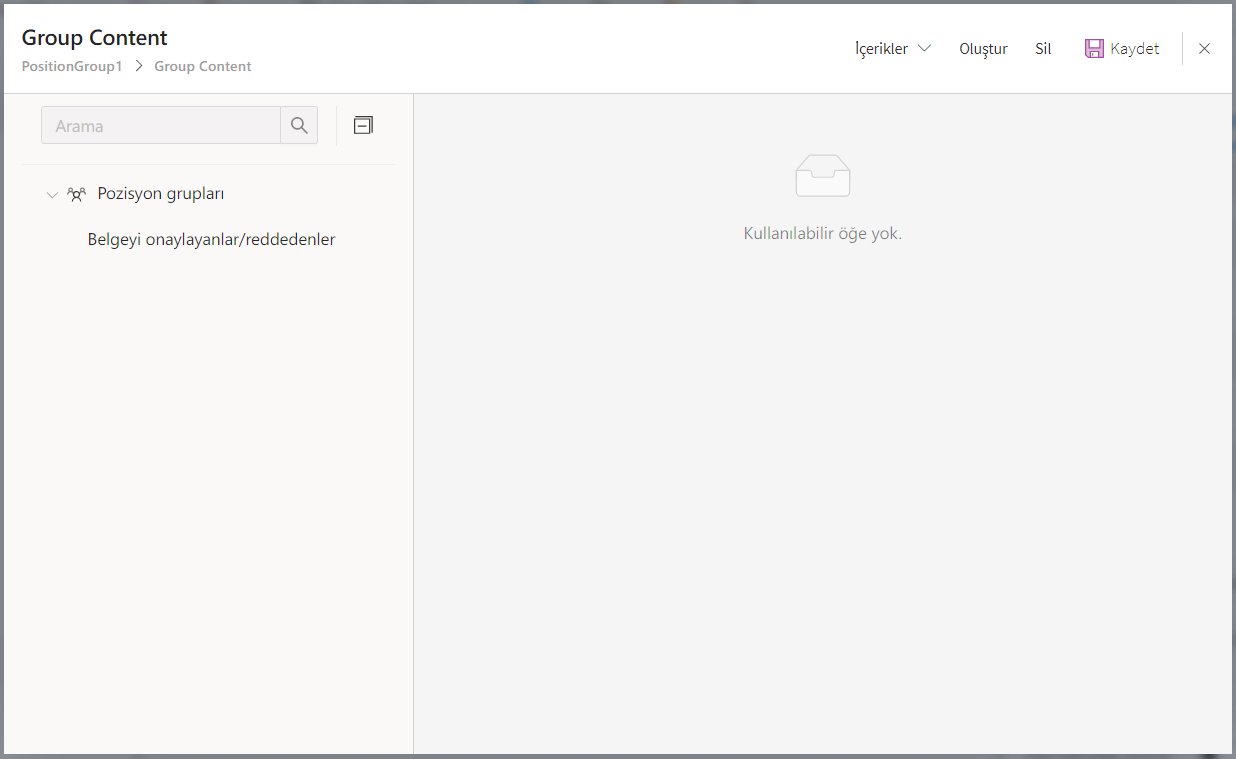This screenshot has height=759, width=1236.
Task: Close the Group Content dialog
Action: point(1204,49)
